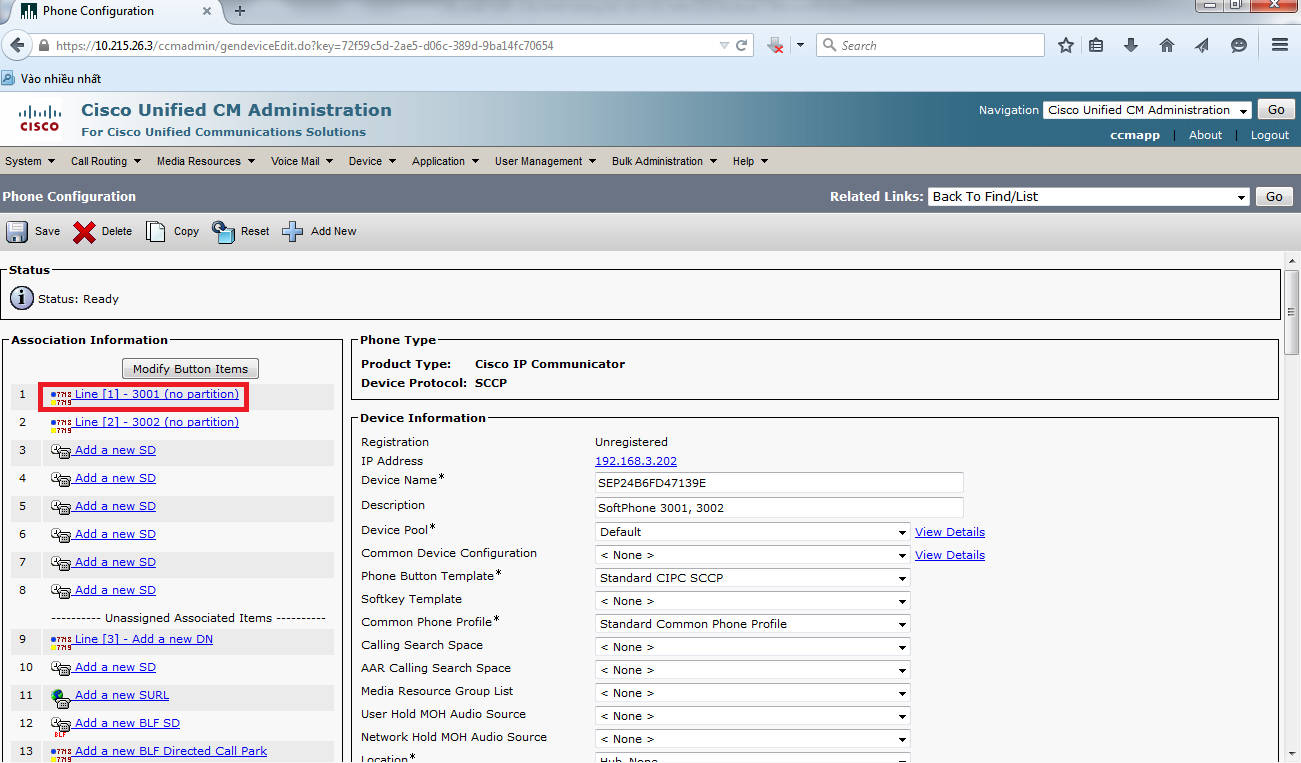The image size is (1301, 763).
Task: Open the Help menu
Action: coord(750,161)
